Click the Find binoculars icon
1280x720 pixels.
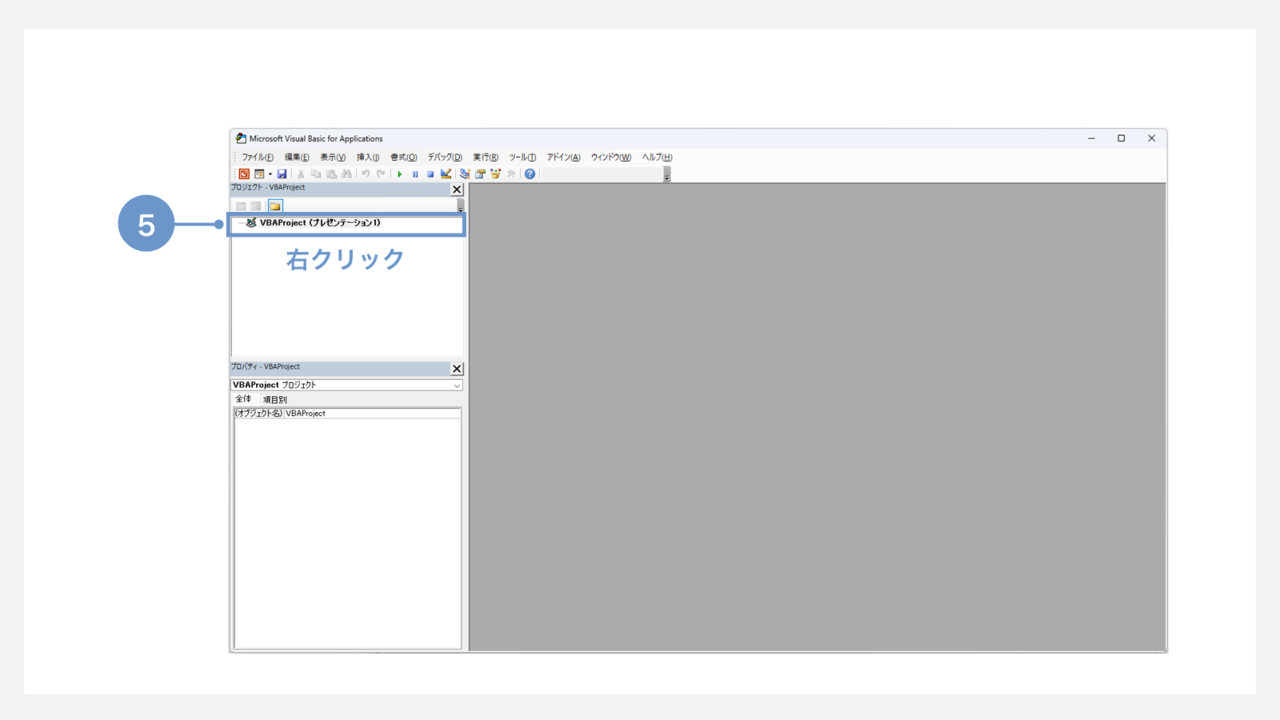[x=346, y=174]
